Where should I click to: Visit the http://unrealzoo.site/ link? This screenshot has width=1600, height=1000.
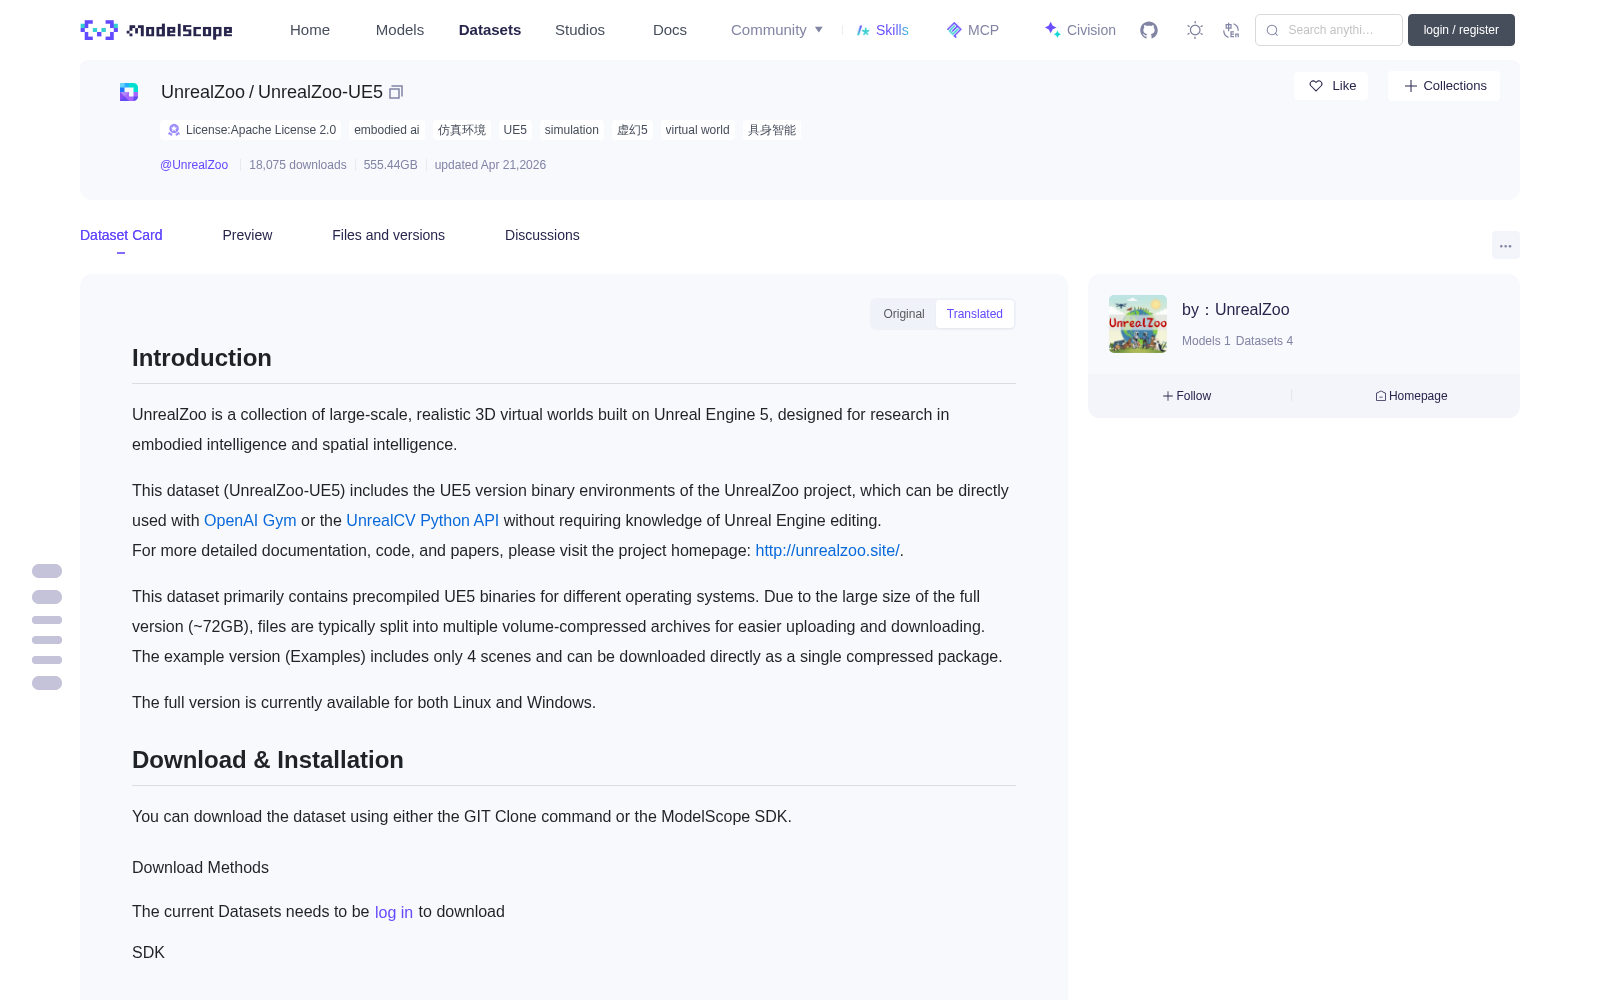(x=827, y=551)
